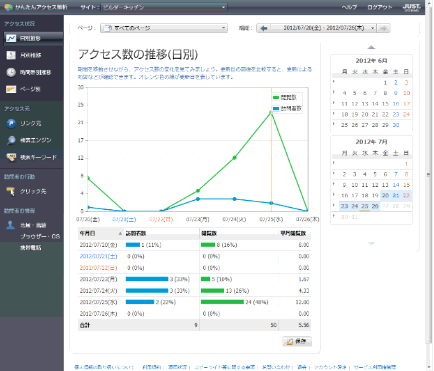Click the アクセス数の推移(日別) heading
Image resolution: width=434 pixels, height=371 pixels.
[x=138, y=54]
